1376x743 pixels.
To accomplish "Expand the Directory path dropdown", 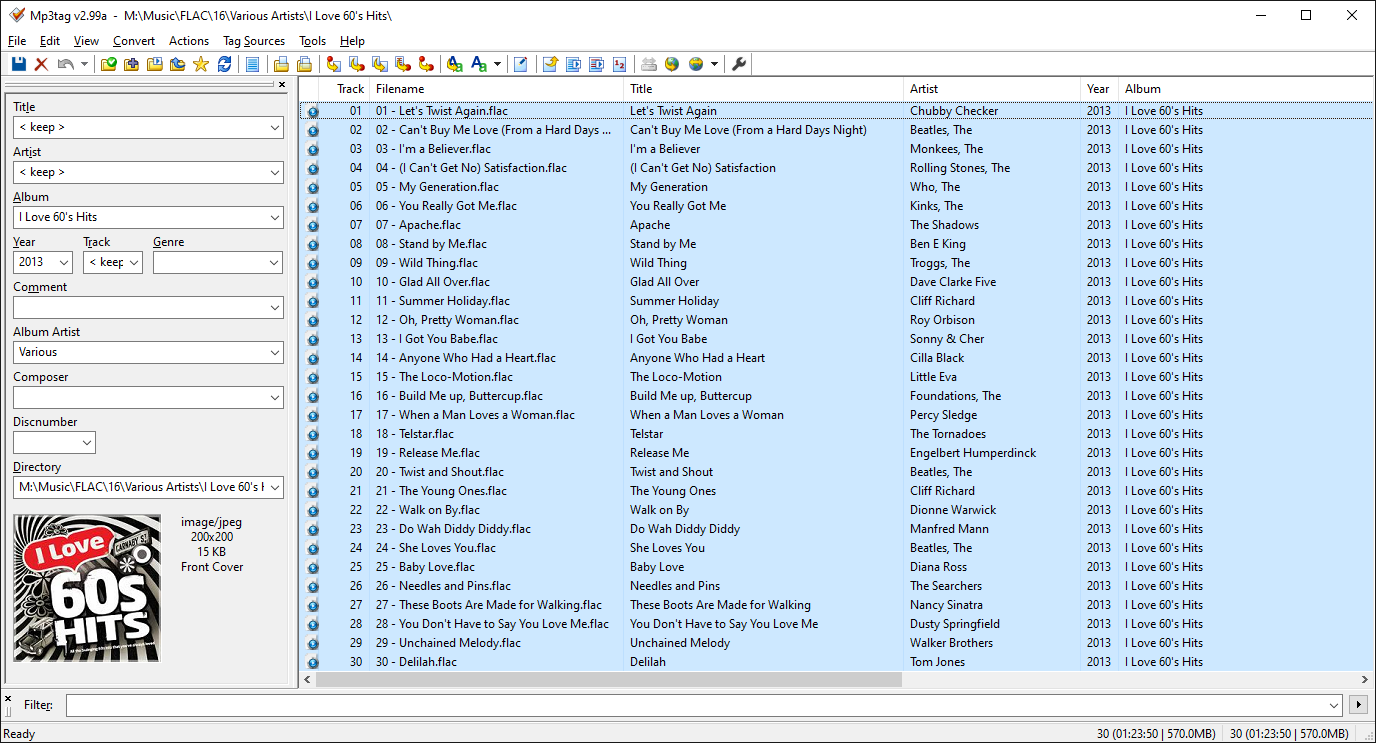I will (275, 487).
